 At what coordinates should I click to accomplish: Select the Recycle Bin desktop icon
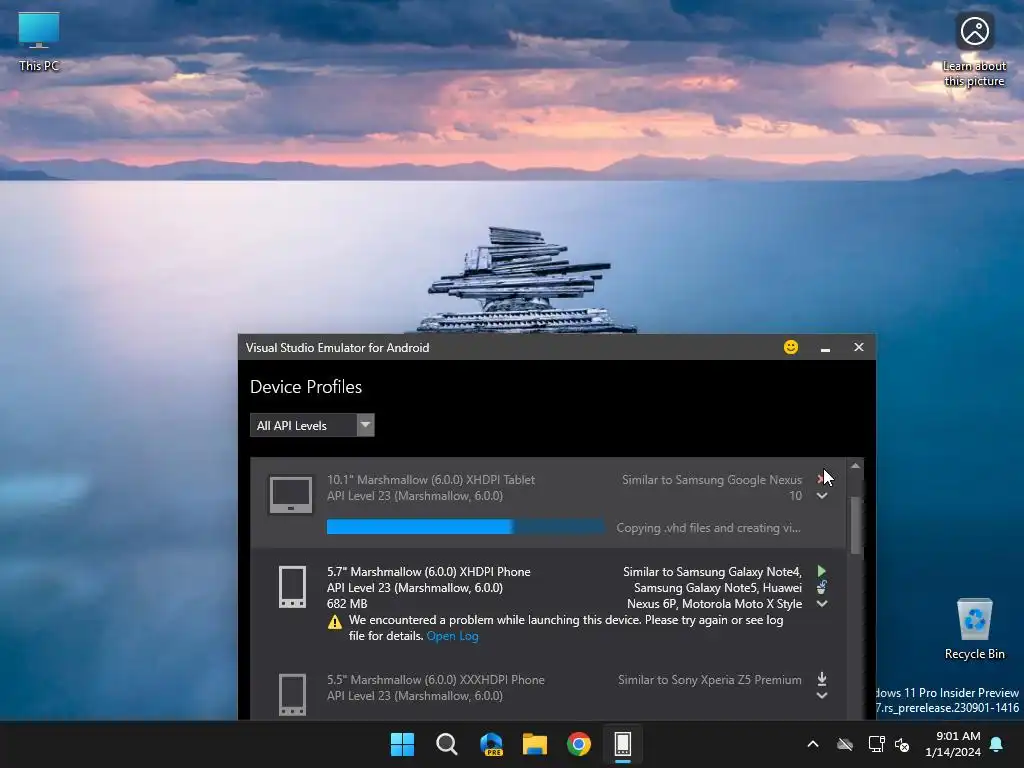pos(974,630)
